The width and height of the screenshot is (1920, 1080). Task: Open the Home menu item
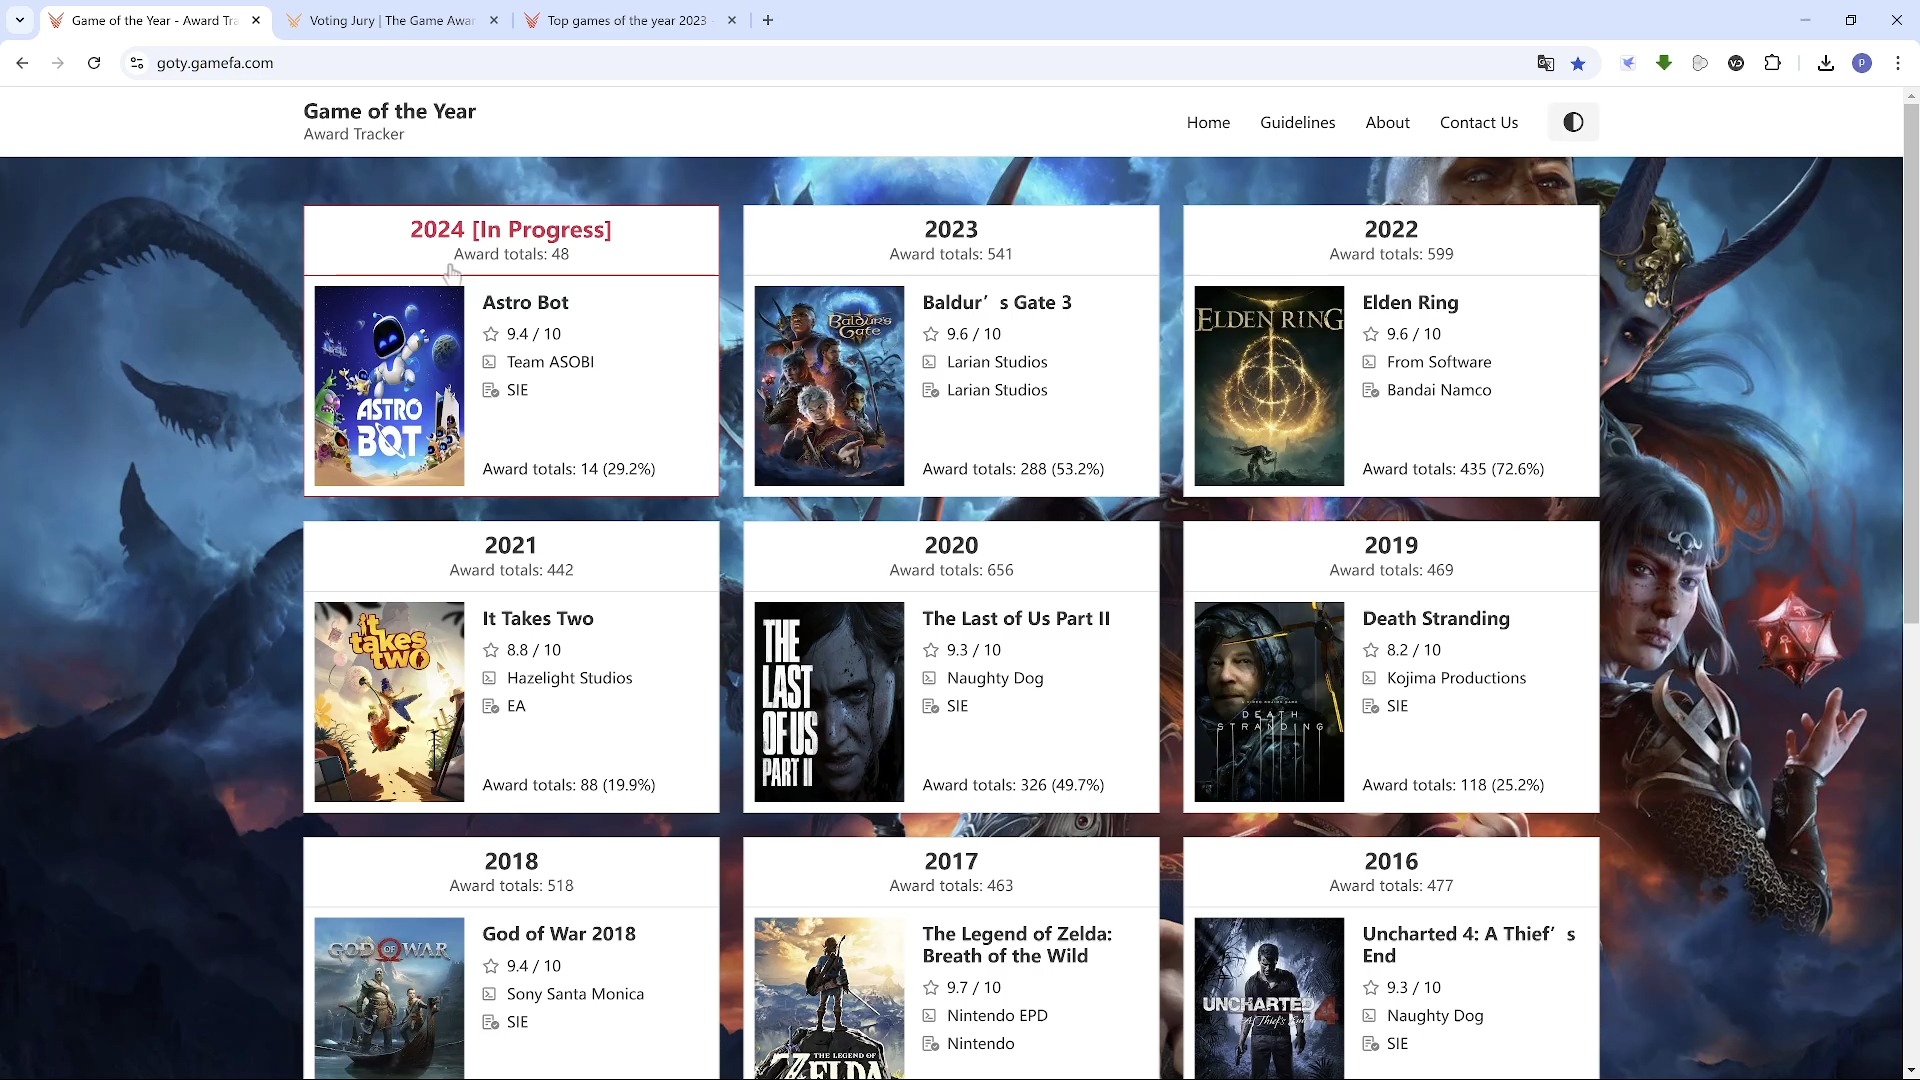coord(1208,122)
